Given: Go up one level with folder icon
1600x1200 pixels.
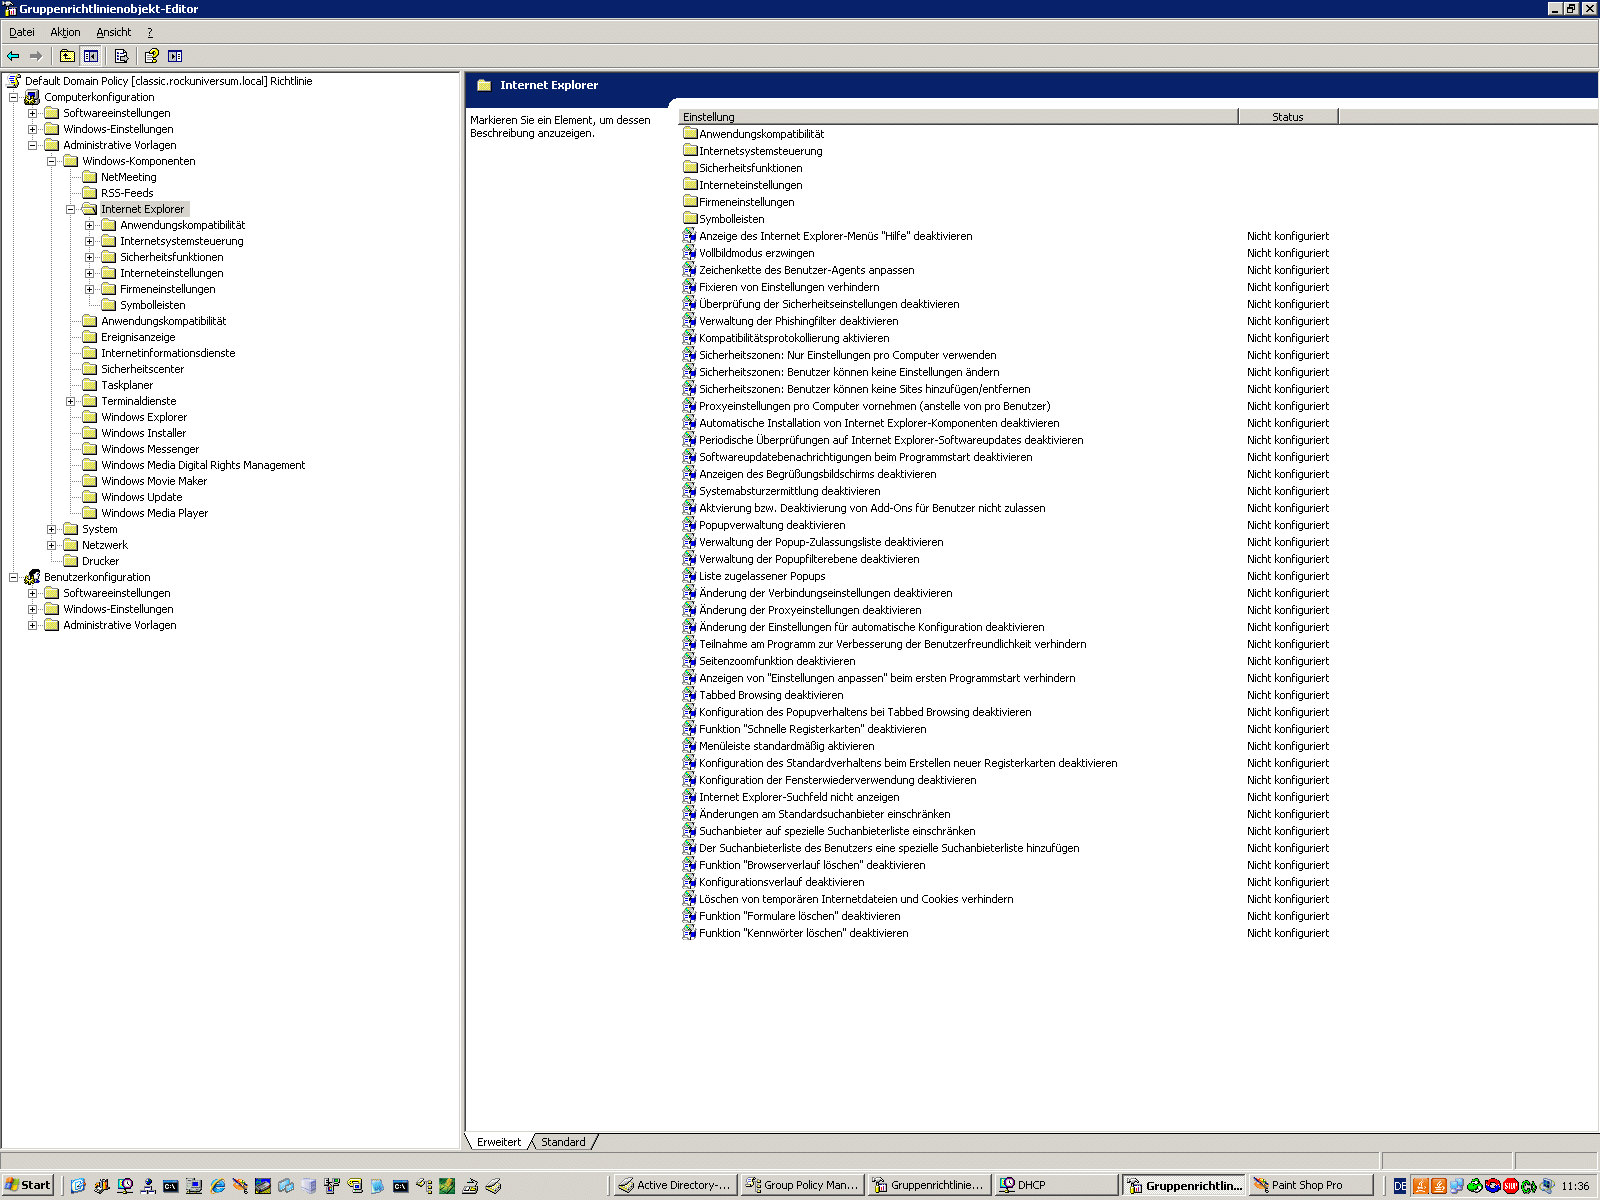Looking at the screenshot, I should 67,56.
